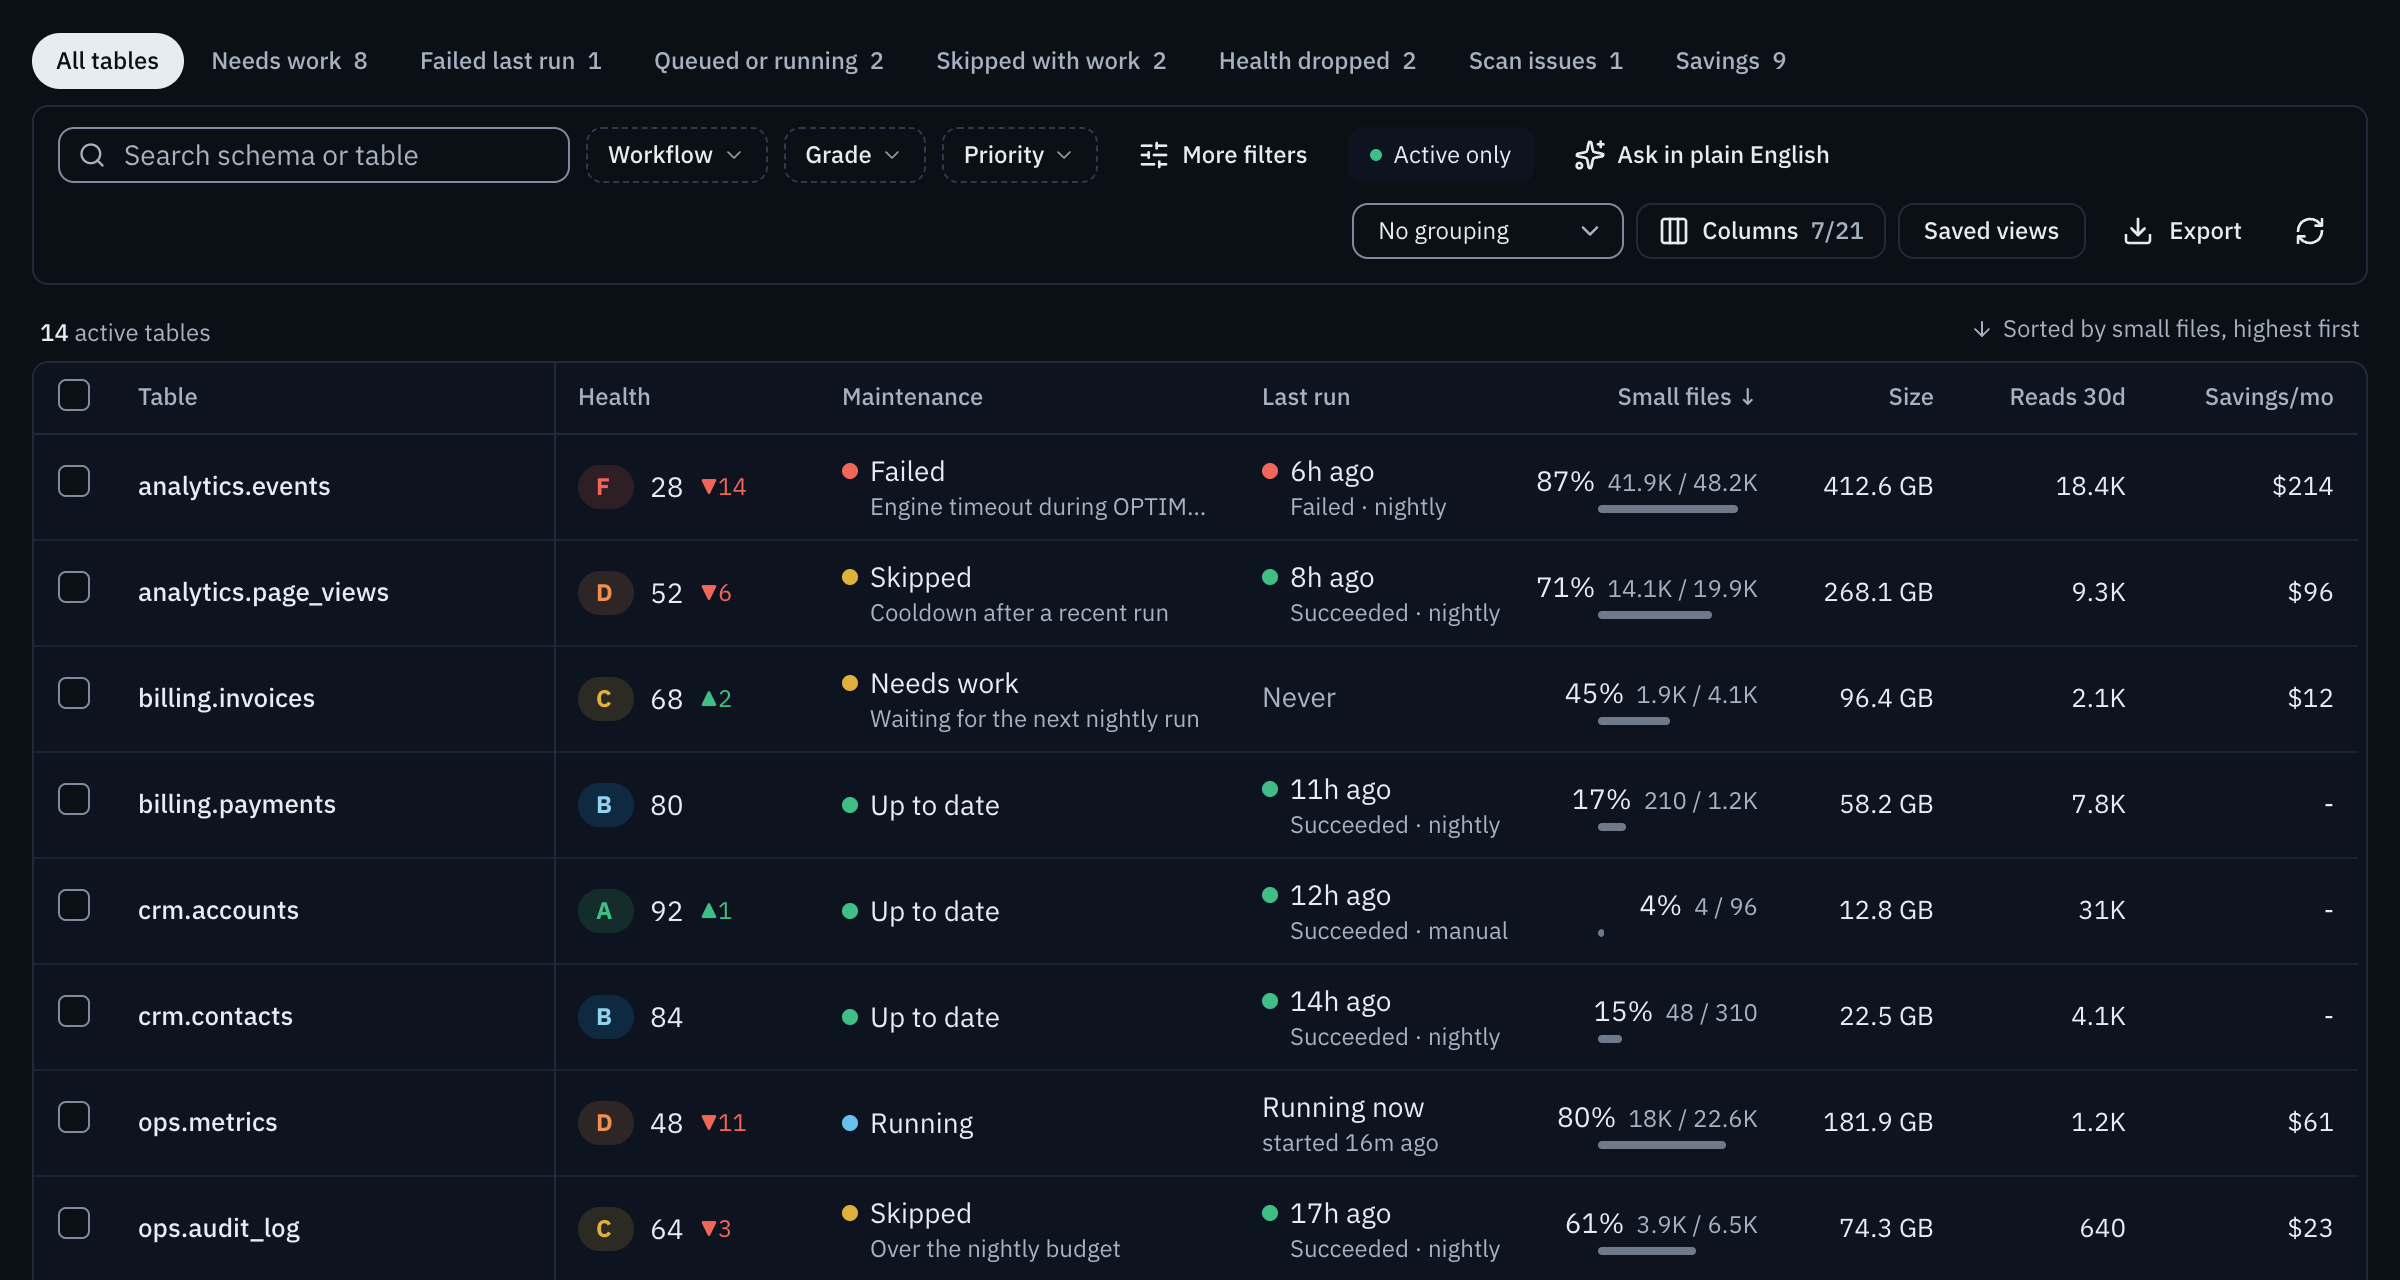Toggle the Active only filter
Image resolution: width=2400 pixels, height=1280 pixels.
pyautogui.click(x=1440, y=155)
